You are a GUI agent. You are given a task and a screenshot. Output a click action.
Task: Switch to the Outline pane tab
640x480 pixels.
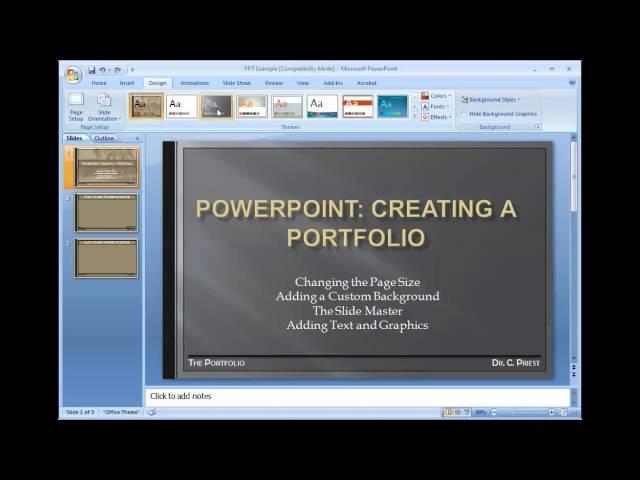tap(104, 138)
